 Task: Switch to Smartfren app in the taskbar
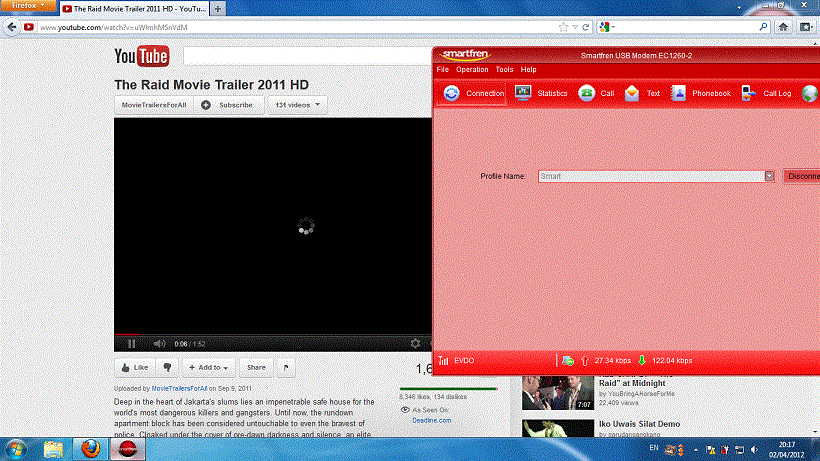(x=127, y=449)
